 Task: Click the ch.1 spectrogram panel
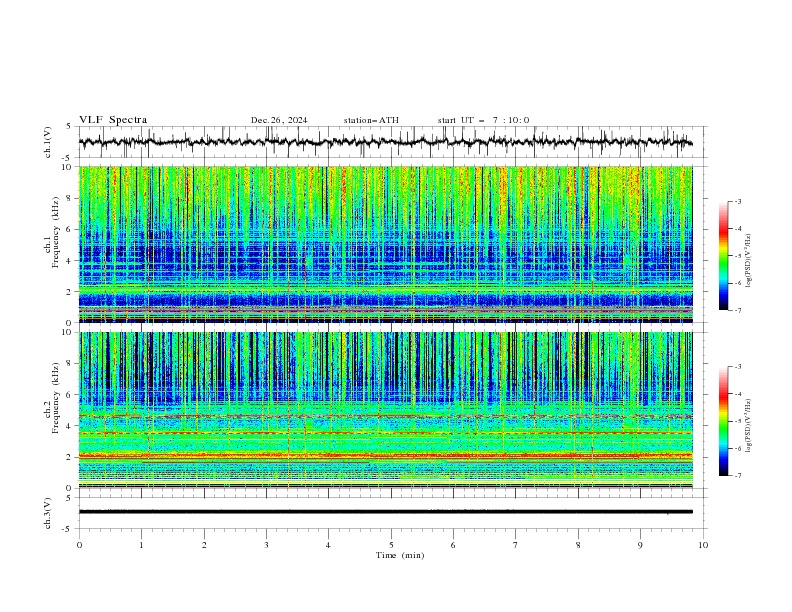[385, 244]
